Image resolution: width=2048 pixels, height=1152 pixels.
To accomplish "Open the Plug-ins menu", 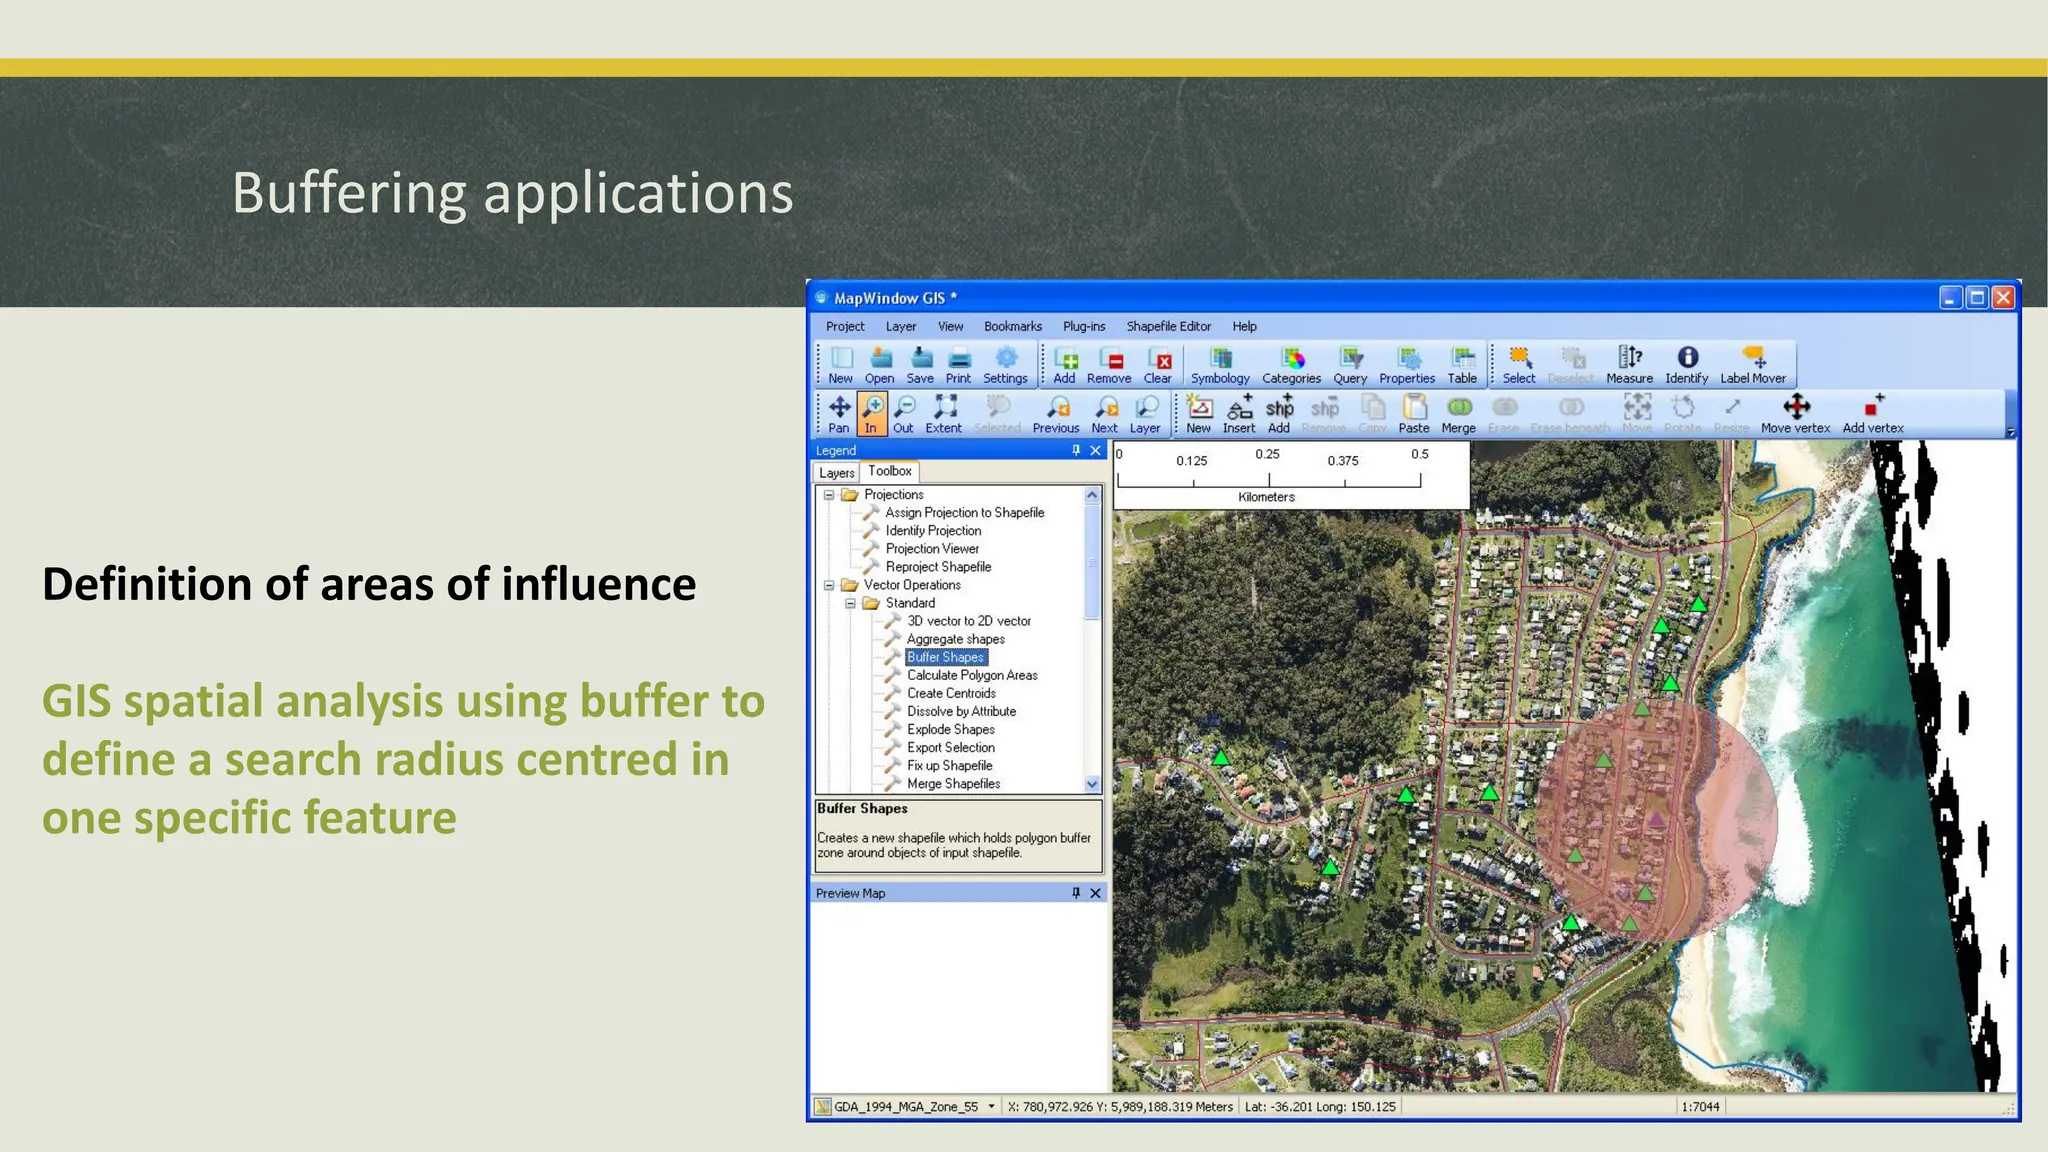I will click(x=1083, y=326).
